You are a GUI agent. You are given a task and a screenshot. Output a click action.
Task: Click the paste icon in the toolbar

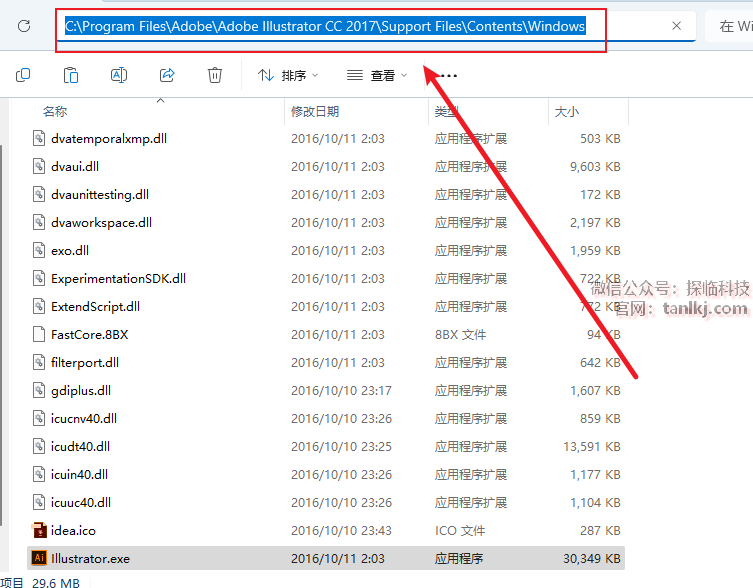click(71, 75)
